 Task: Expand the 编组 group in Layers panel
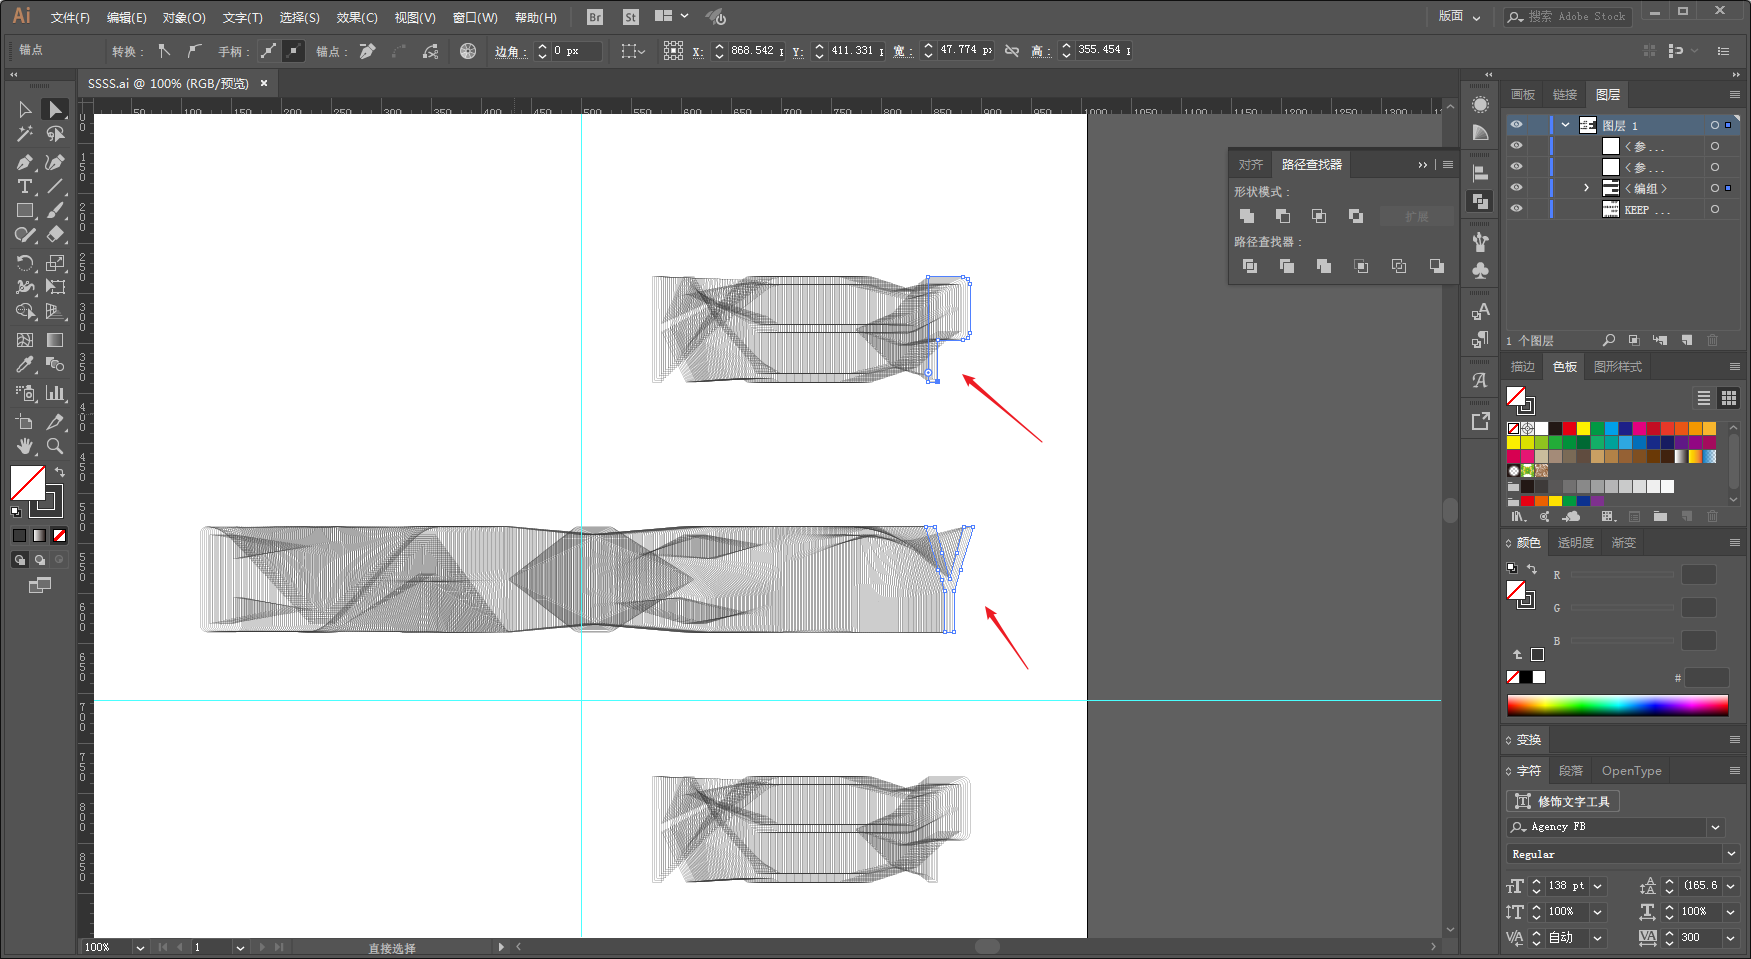(x=1586, y=188)
